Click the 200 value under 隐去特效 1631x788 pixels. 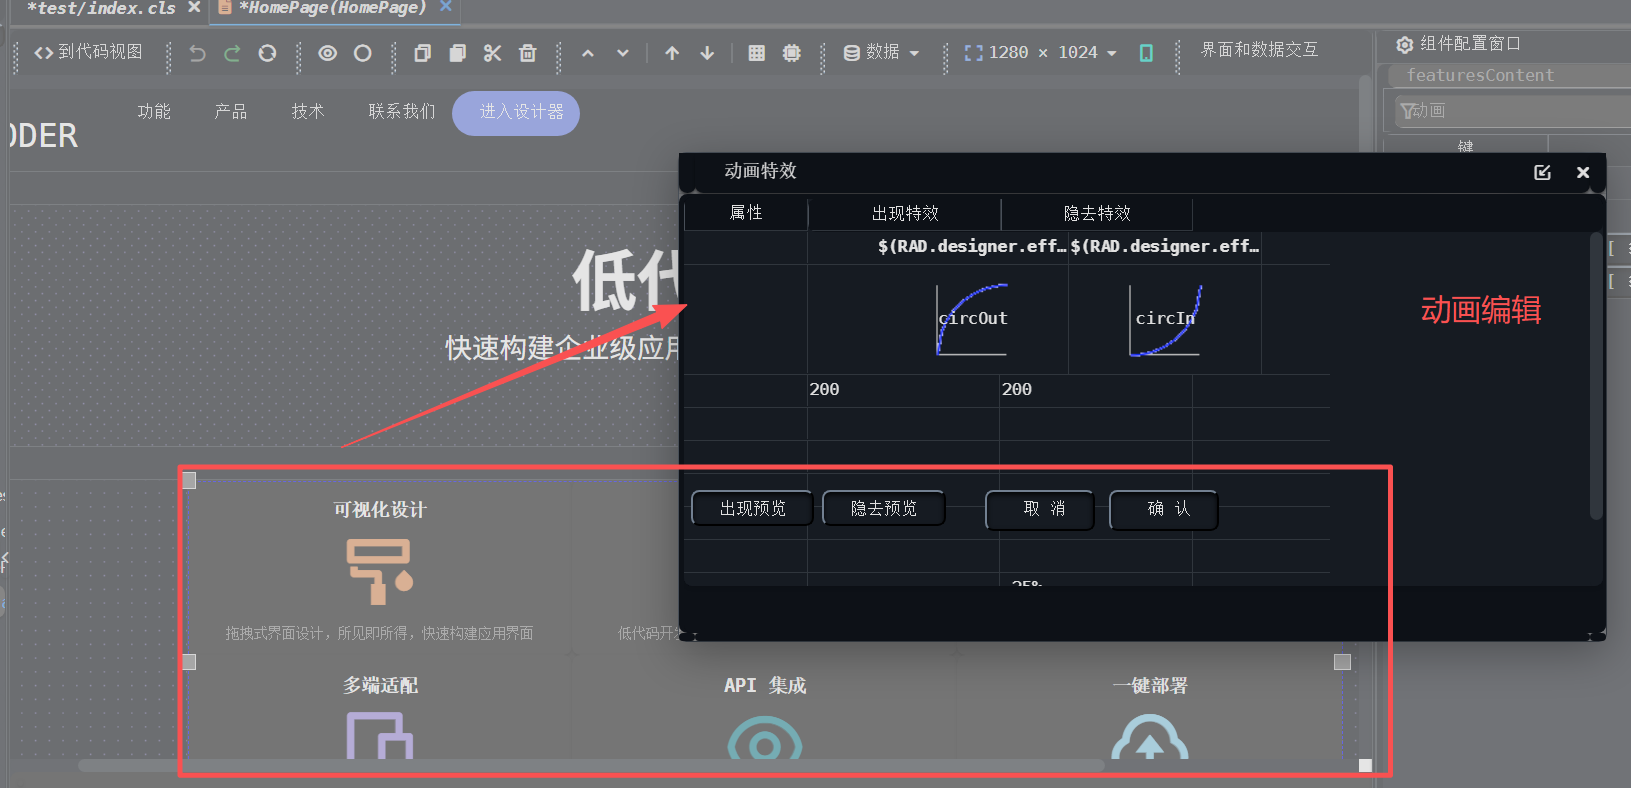click(x=1017, y=390)
